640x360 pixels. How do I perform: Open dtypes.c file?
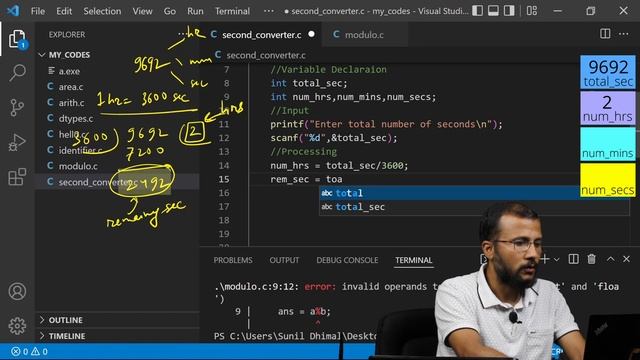tap(76, 118)
